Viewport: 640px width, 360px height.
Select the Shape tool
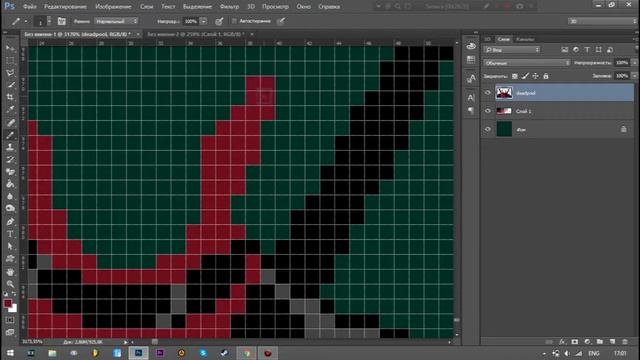(x=10, y=259)
